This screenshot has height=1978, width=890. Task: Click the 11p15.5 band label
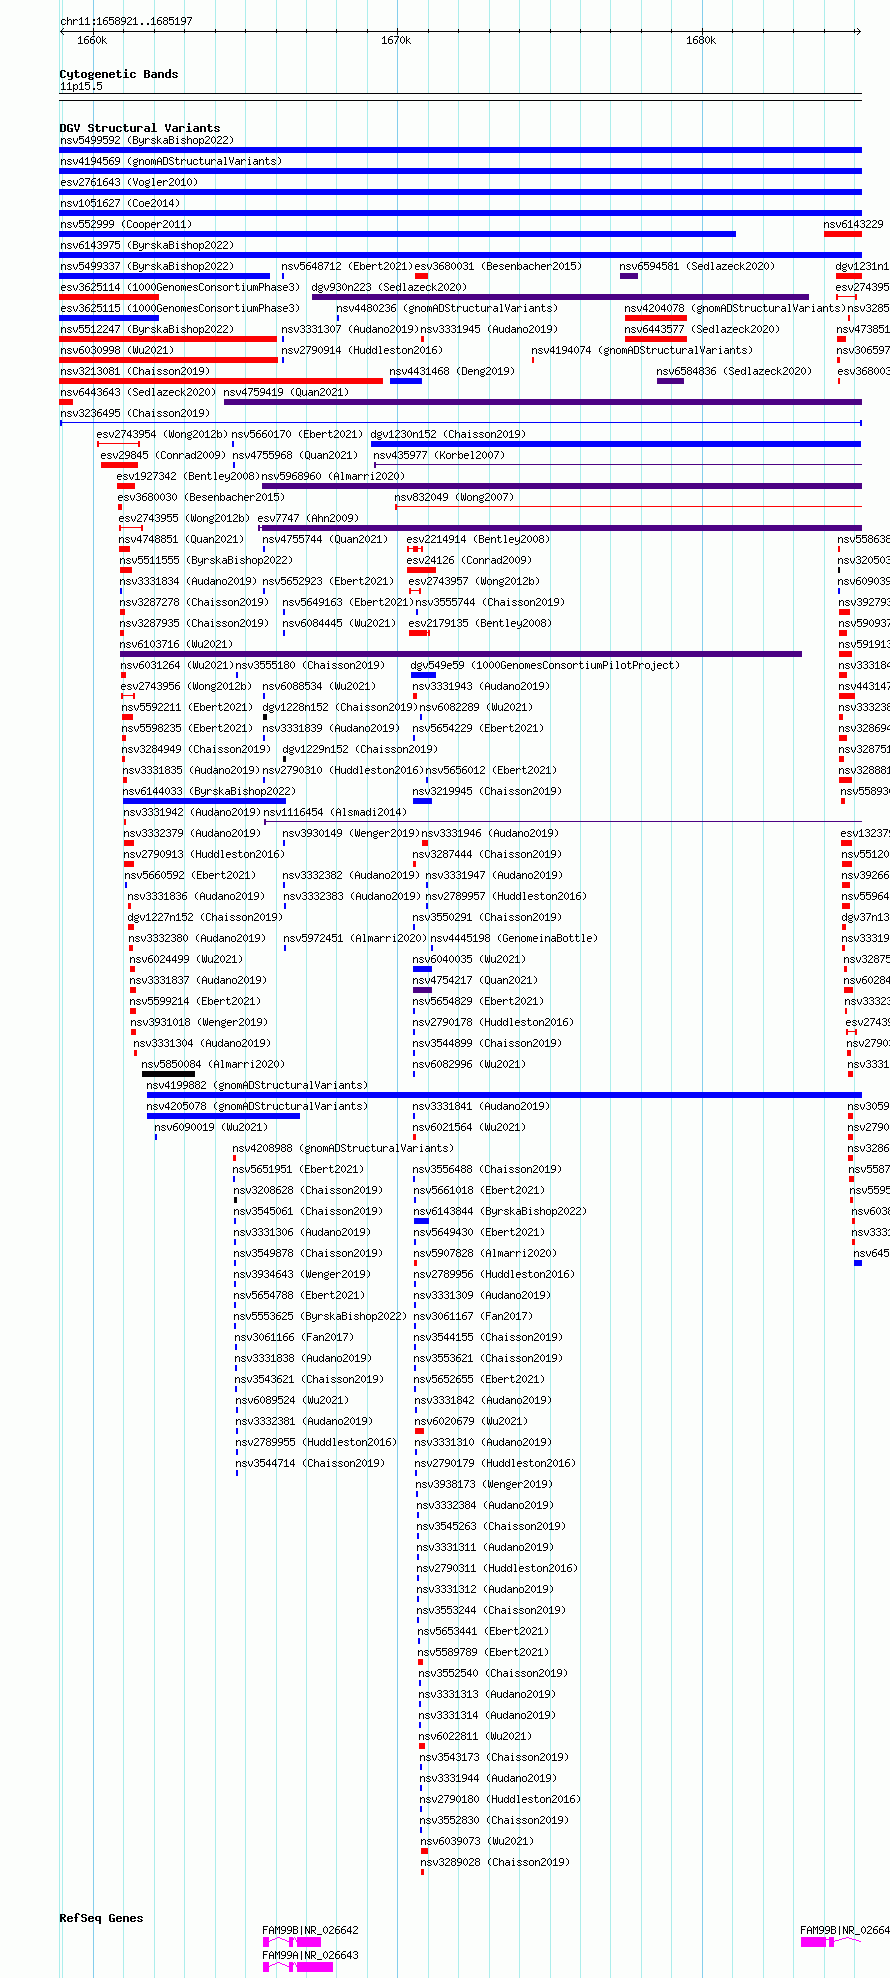[x=81, y=86]
